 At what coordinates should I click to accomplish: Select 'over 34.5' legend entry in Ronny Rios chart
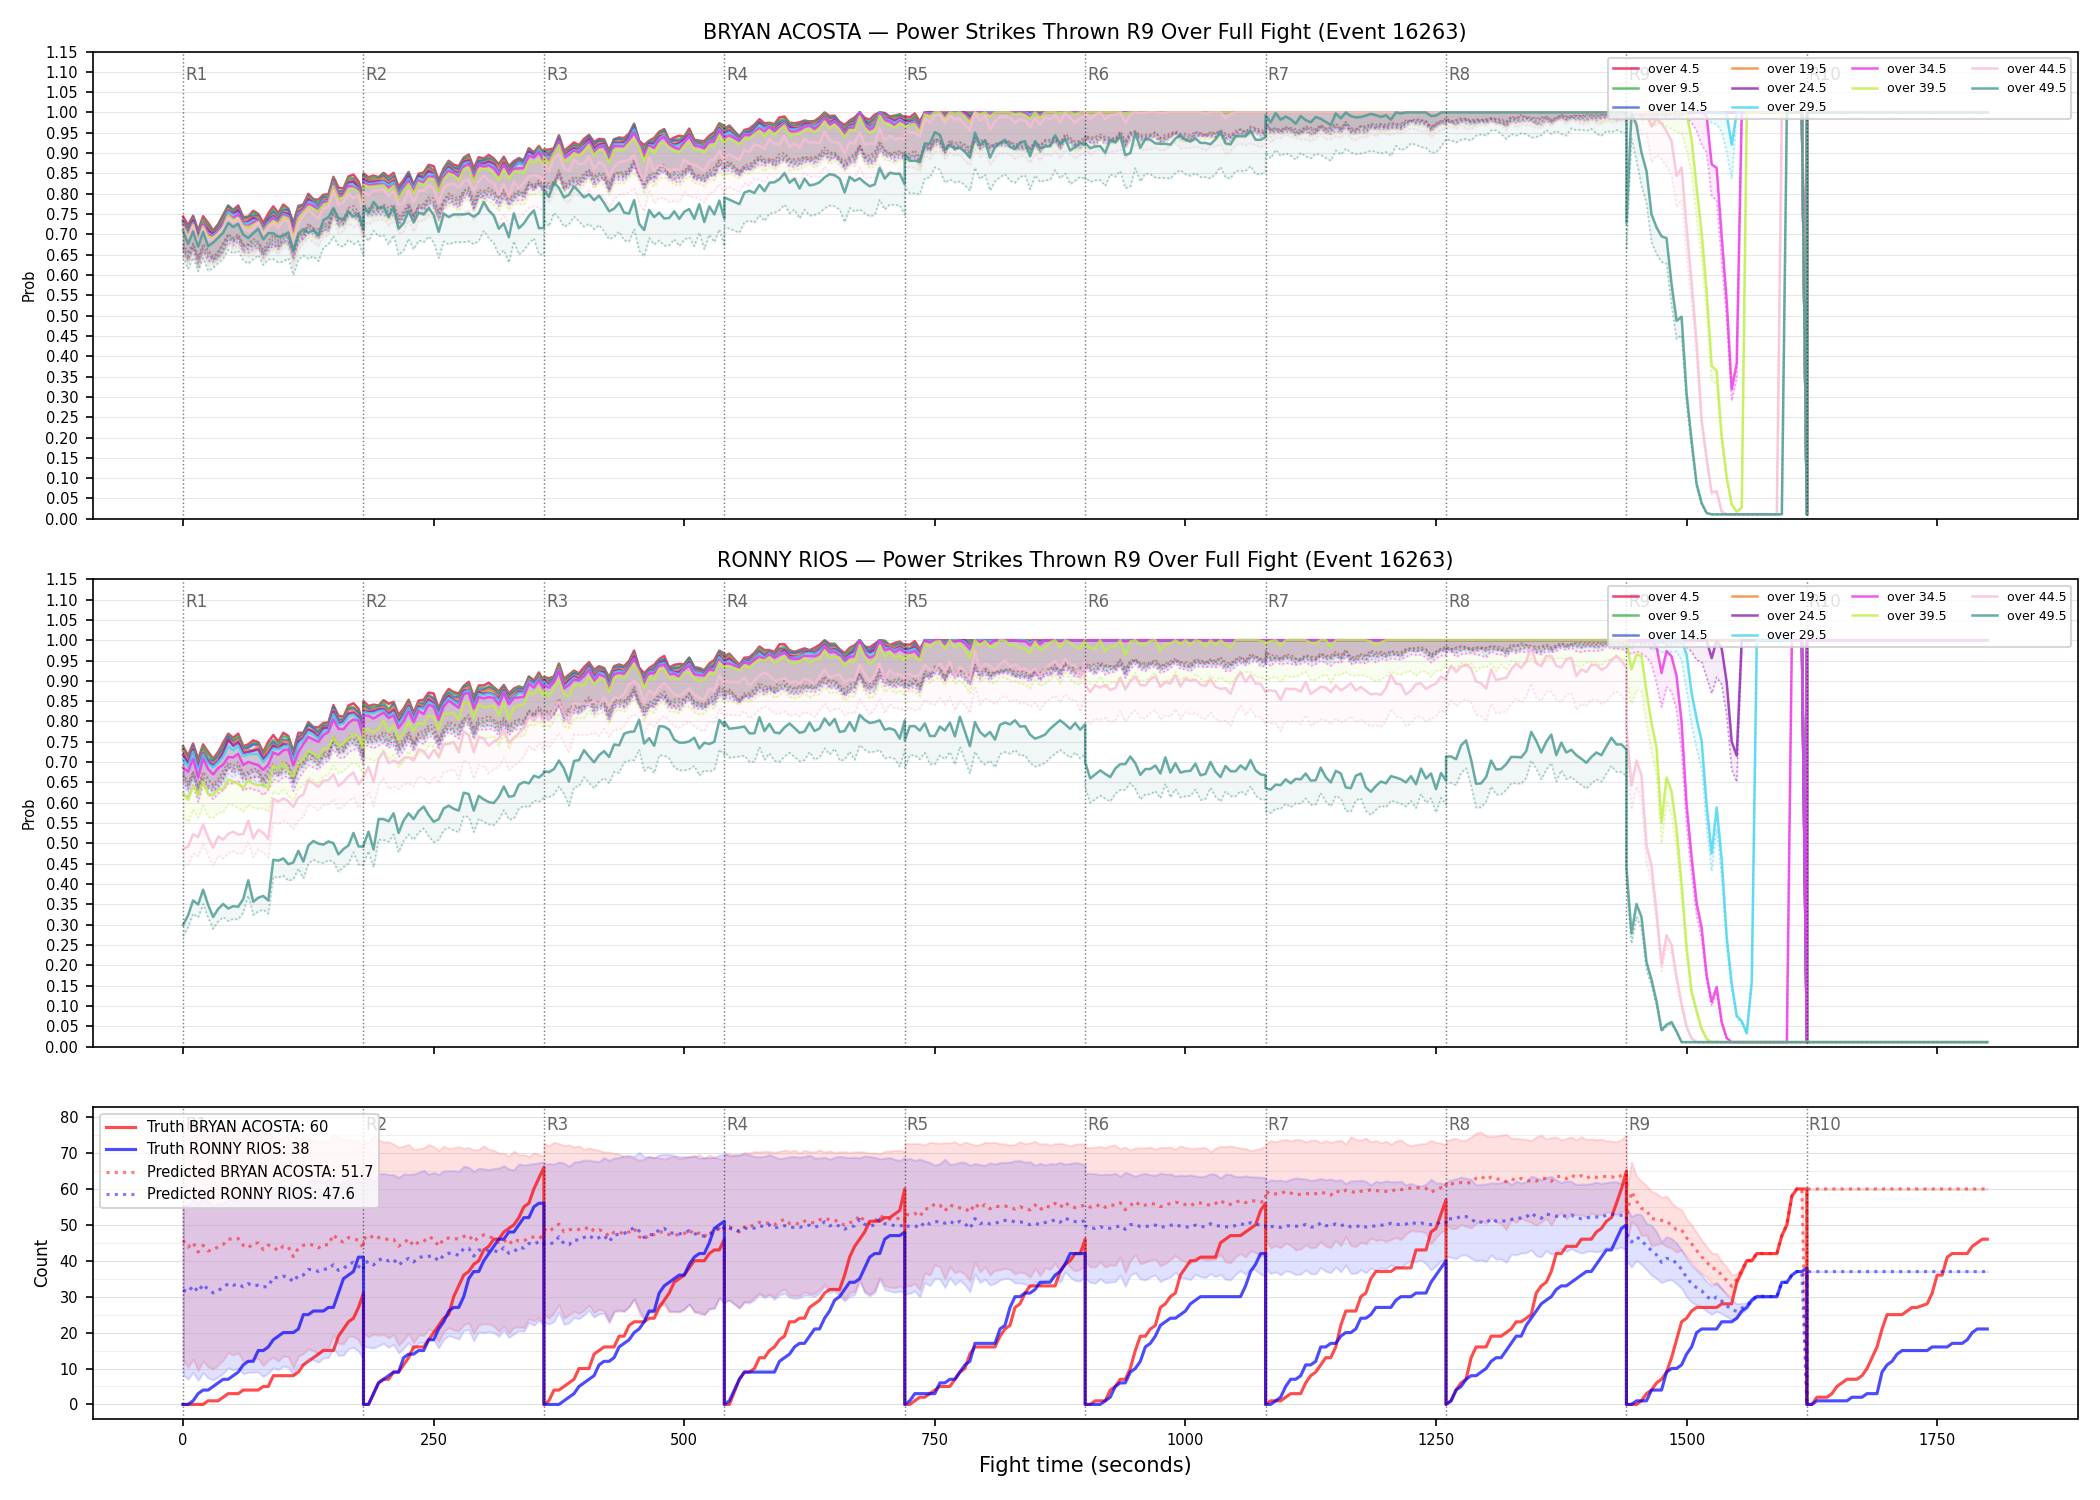tap(1899, 597)
